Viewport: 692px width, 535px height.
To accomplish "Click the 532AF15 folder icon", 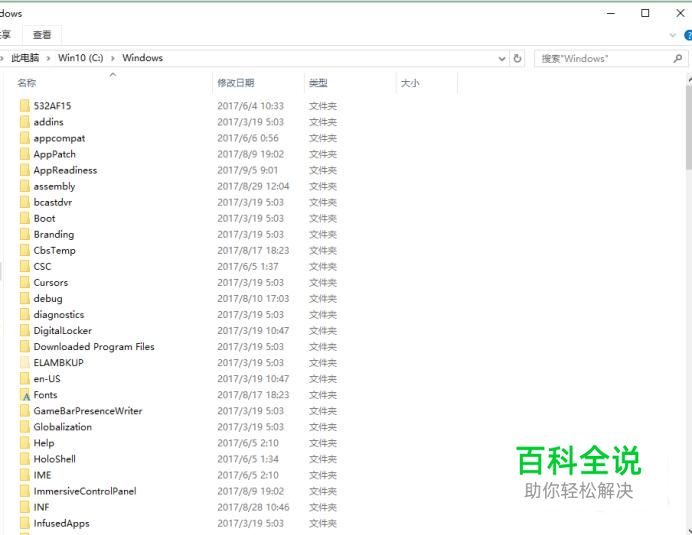I will (25, 106).
